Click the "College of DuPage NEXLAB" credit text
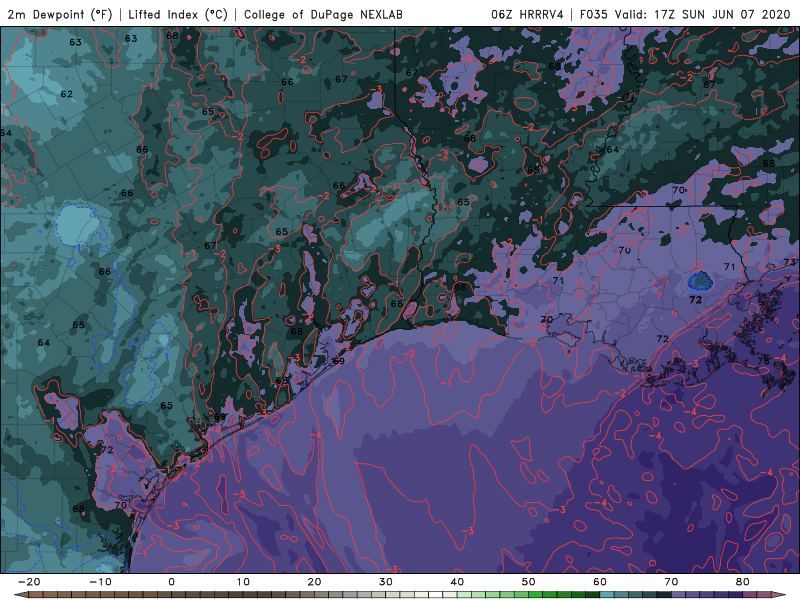The image size is (800, 600). 323,14
